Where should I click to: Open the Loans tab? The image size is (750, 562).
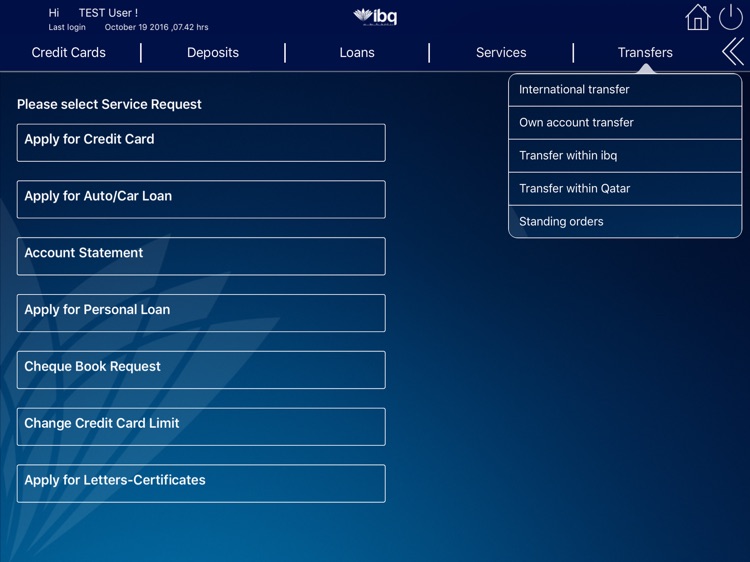(357, 53)
